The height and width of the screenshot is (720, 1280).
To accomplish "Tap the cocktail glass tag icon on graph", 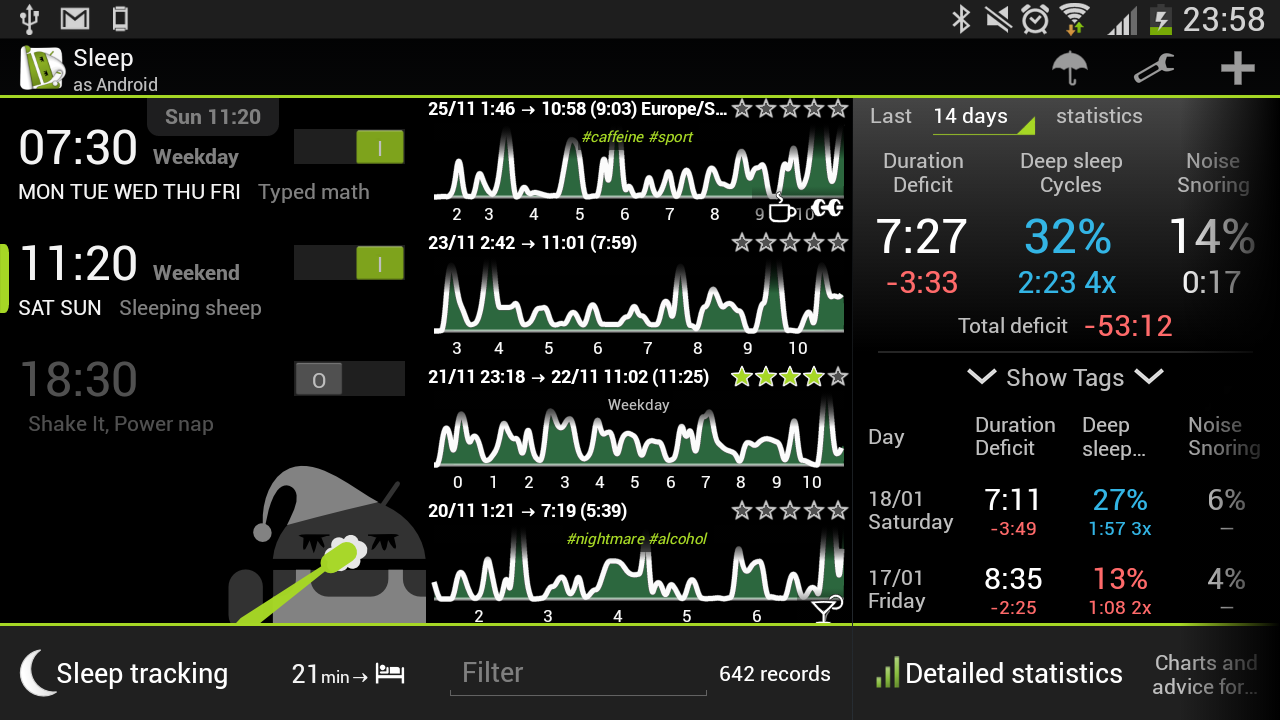I will pyautogui.click(x=826, y=609).
